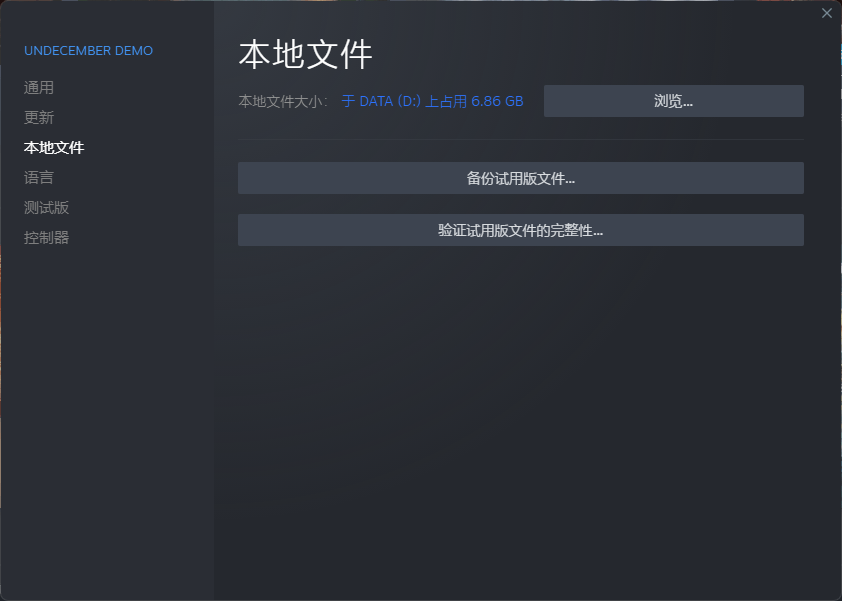The height and width of the screenshot is (601, 842).
Task: Click the empty gap between the backup and verify buttons
Action: [x=520, y=204]
